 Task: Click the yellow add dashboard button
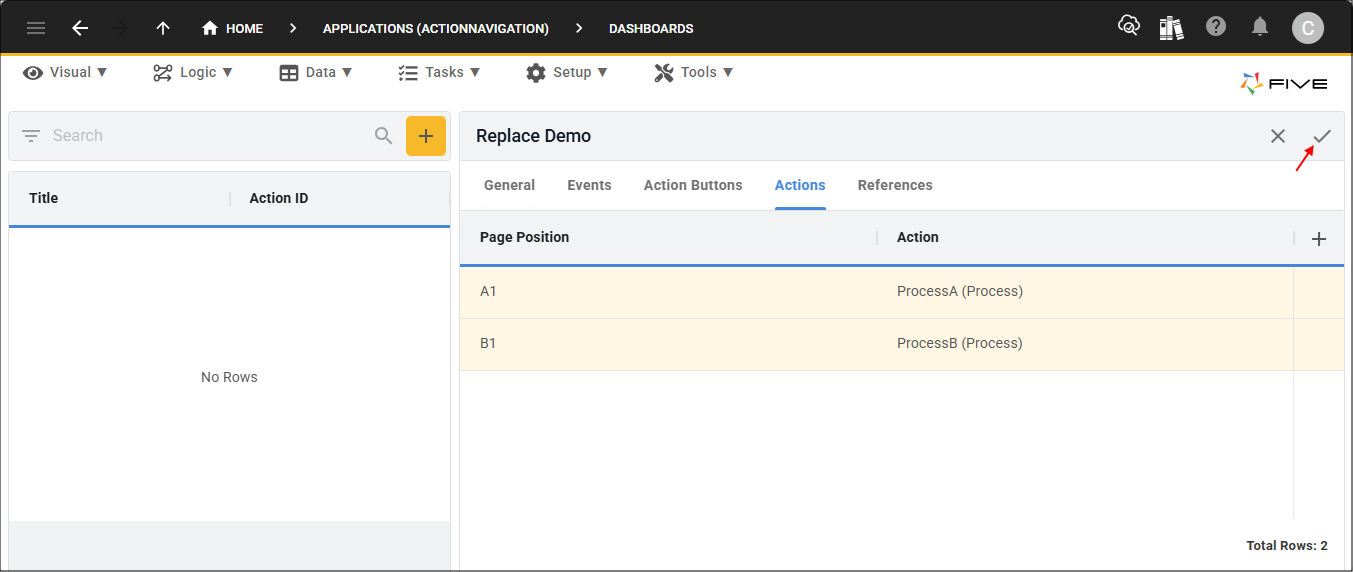[425, 136]
